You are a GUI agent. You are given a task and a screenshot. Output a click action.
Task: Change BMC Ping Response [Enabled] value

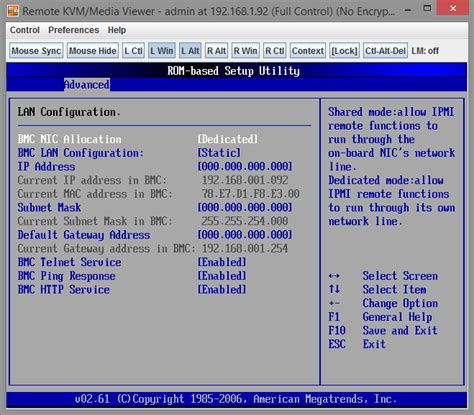point(222,276)
